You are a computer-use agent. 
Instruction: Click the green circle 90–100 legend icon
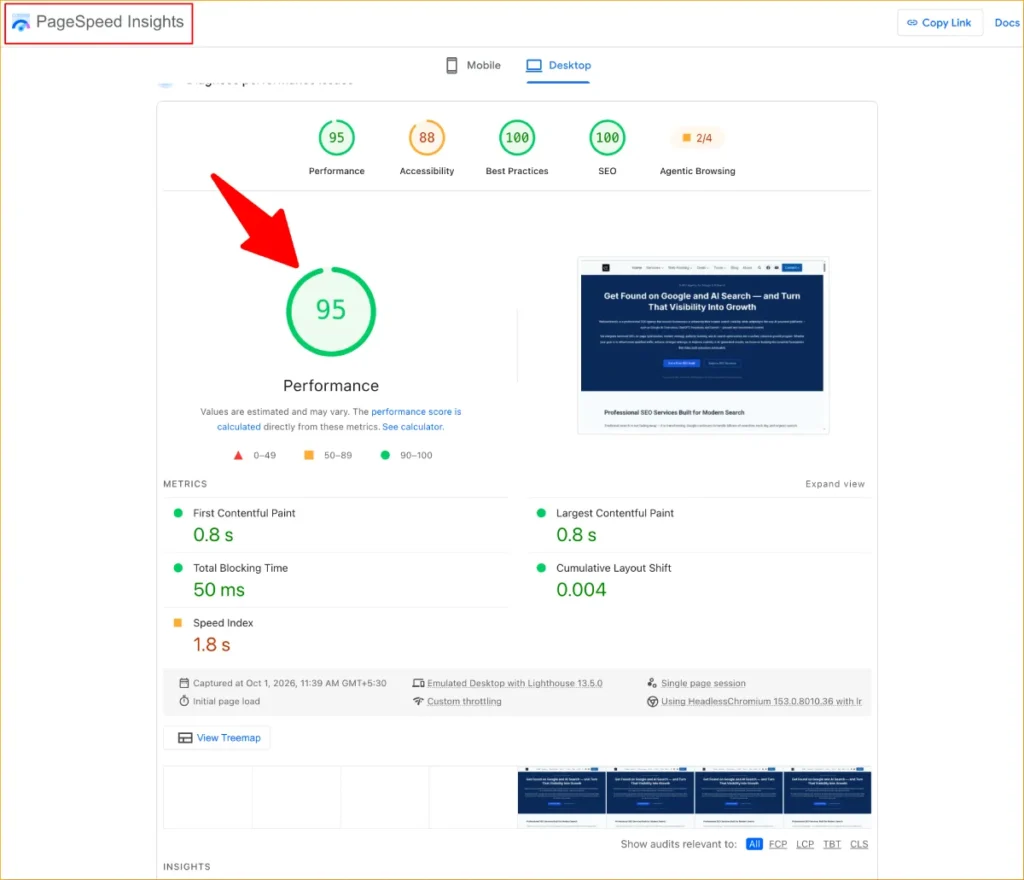coord(385,455)
